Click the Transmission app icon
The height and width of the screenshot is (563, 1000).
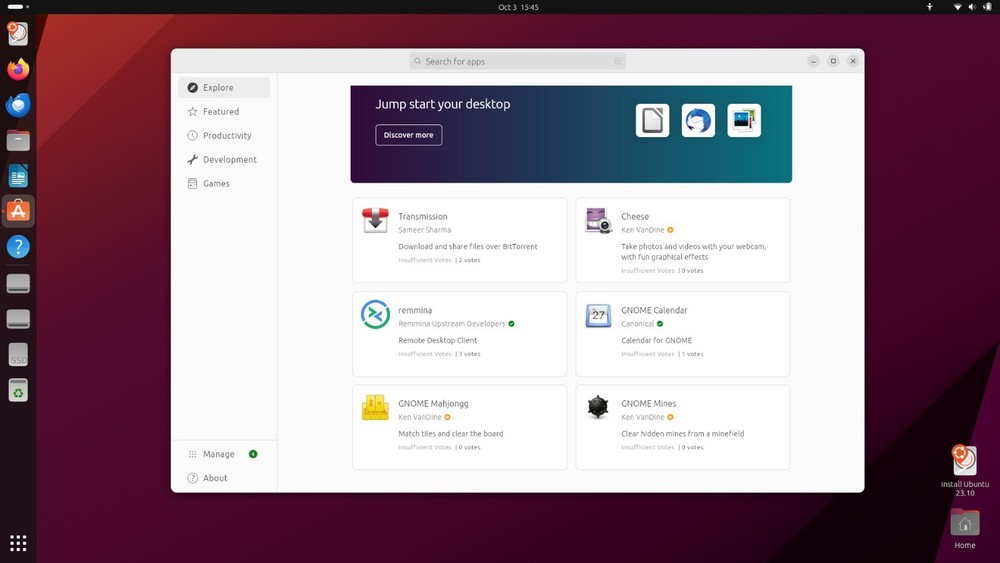(375, 221)
